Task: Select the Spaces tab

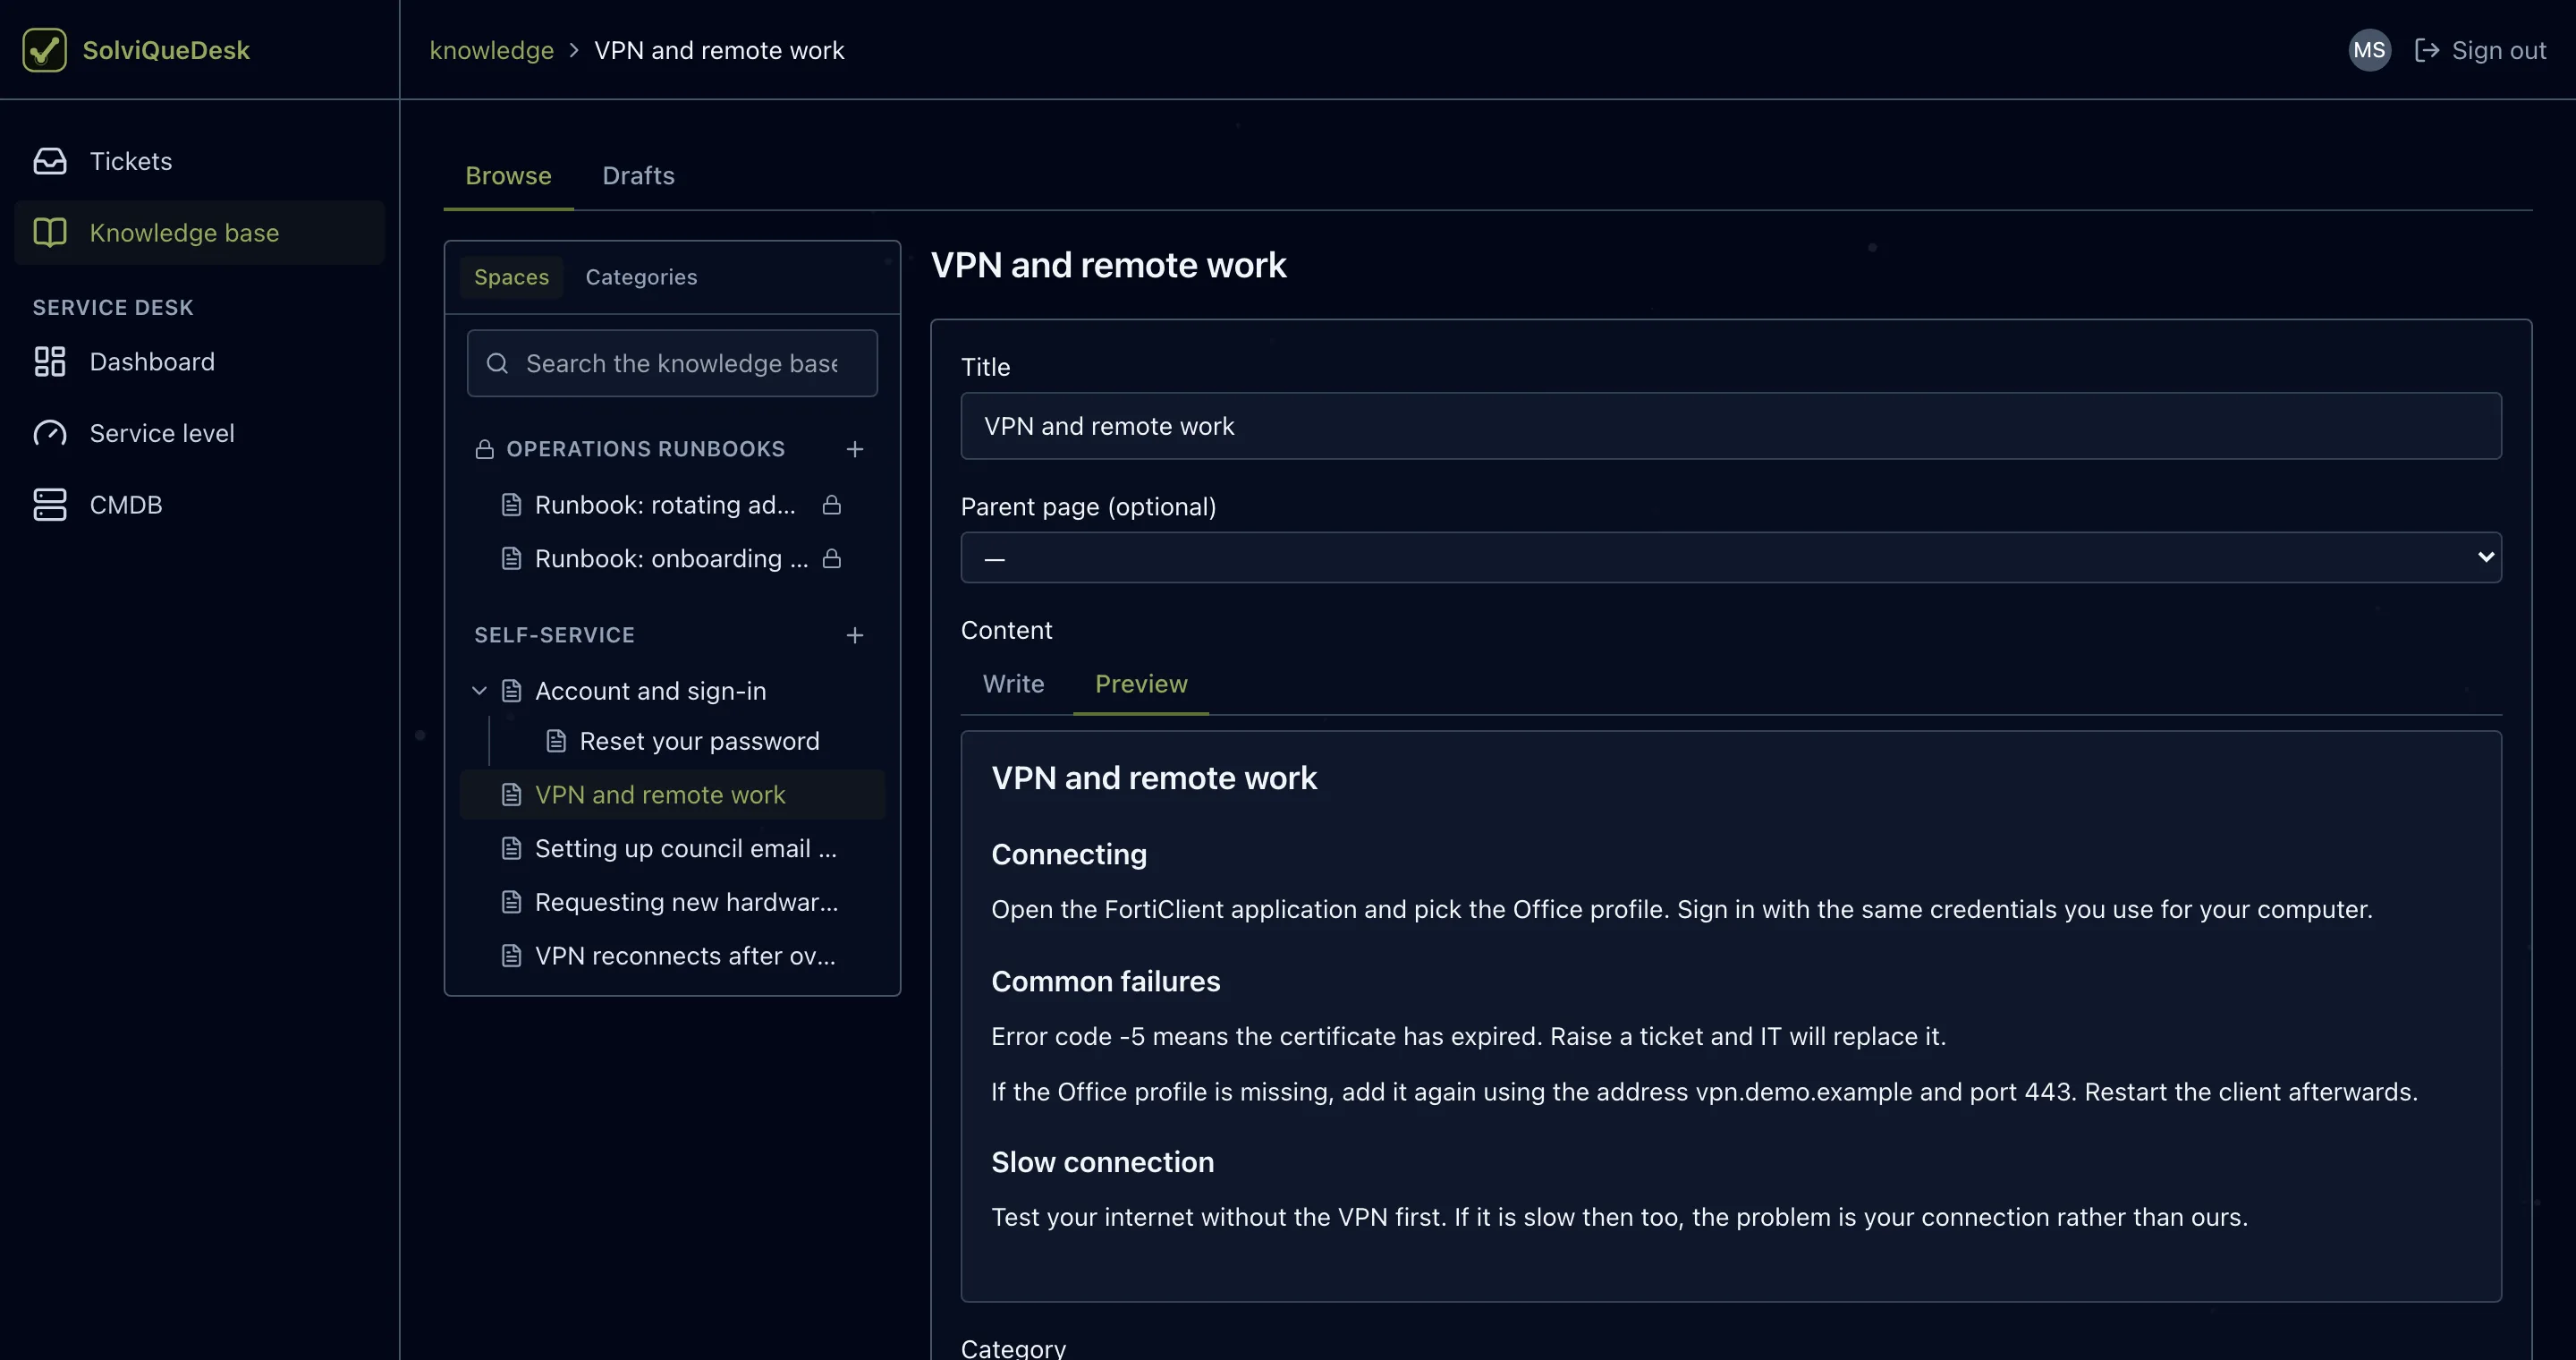Action: [511, 277]
